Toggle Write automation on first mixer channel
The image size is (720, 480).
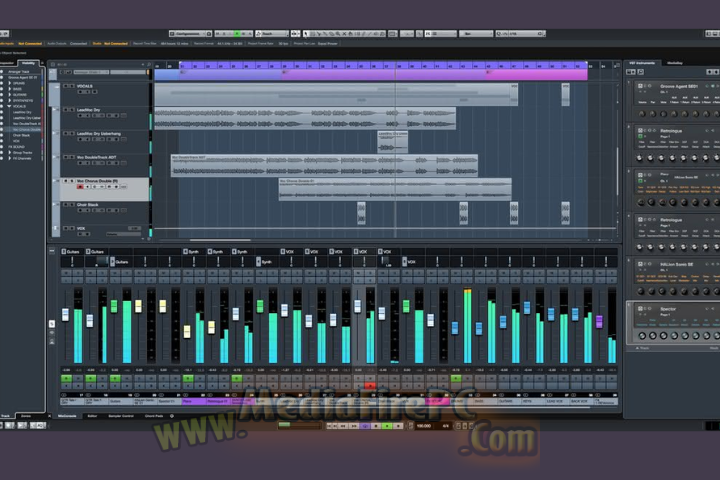click(78, 378)
